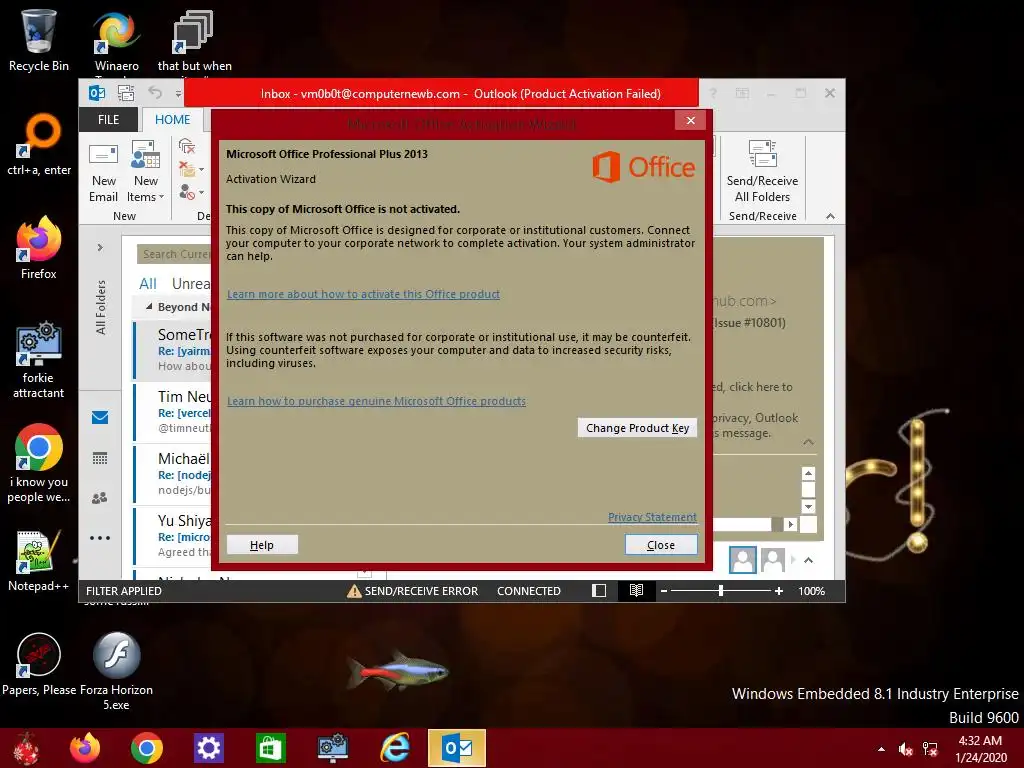Image resolution: width=1024 pixels, height=768 pixels.
Task: Open the Michaël message in the list
Action: [x=172, y=474]
